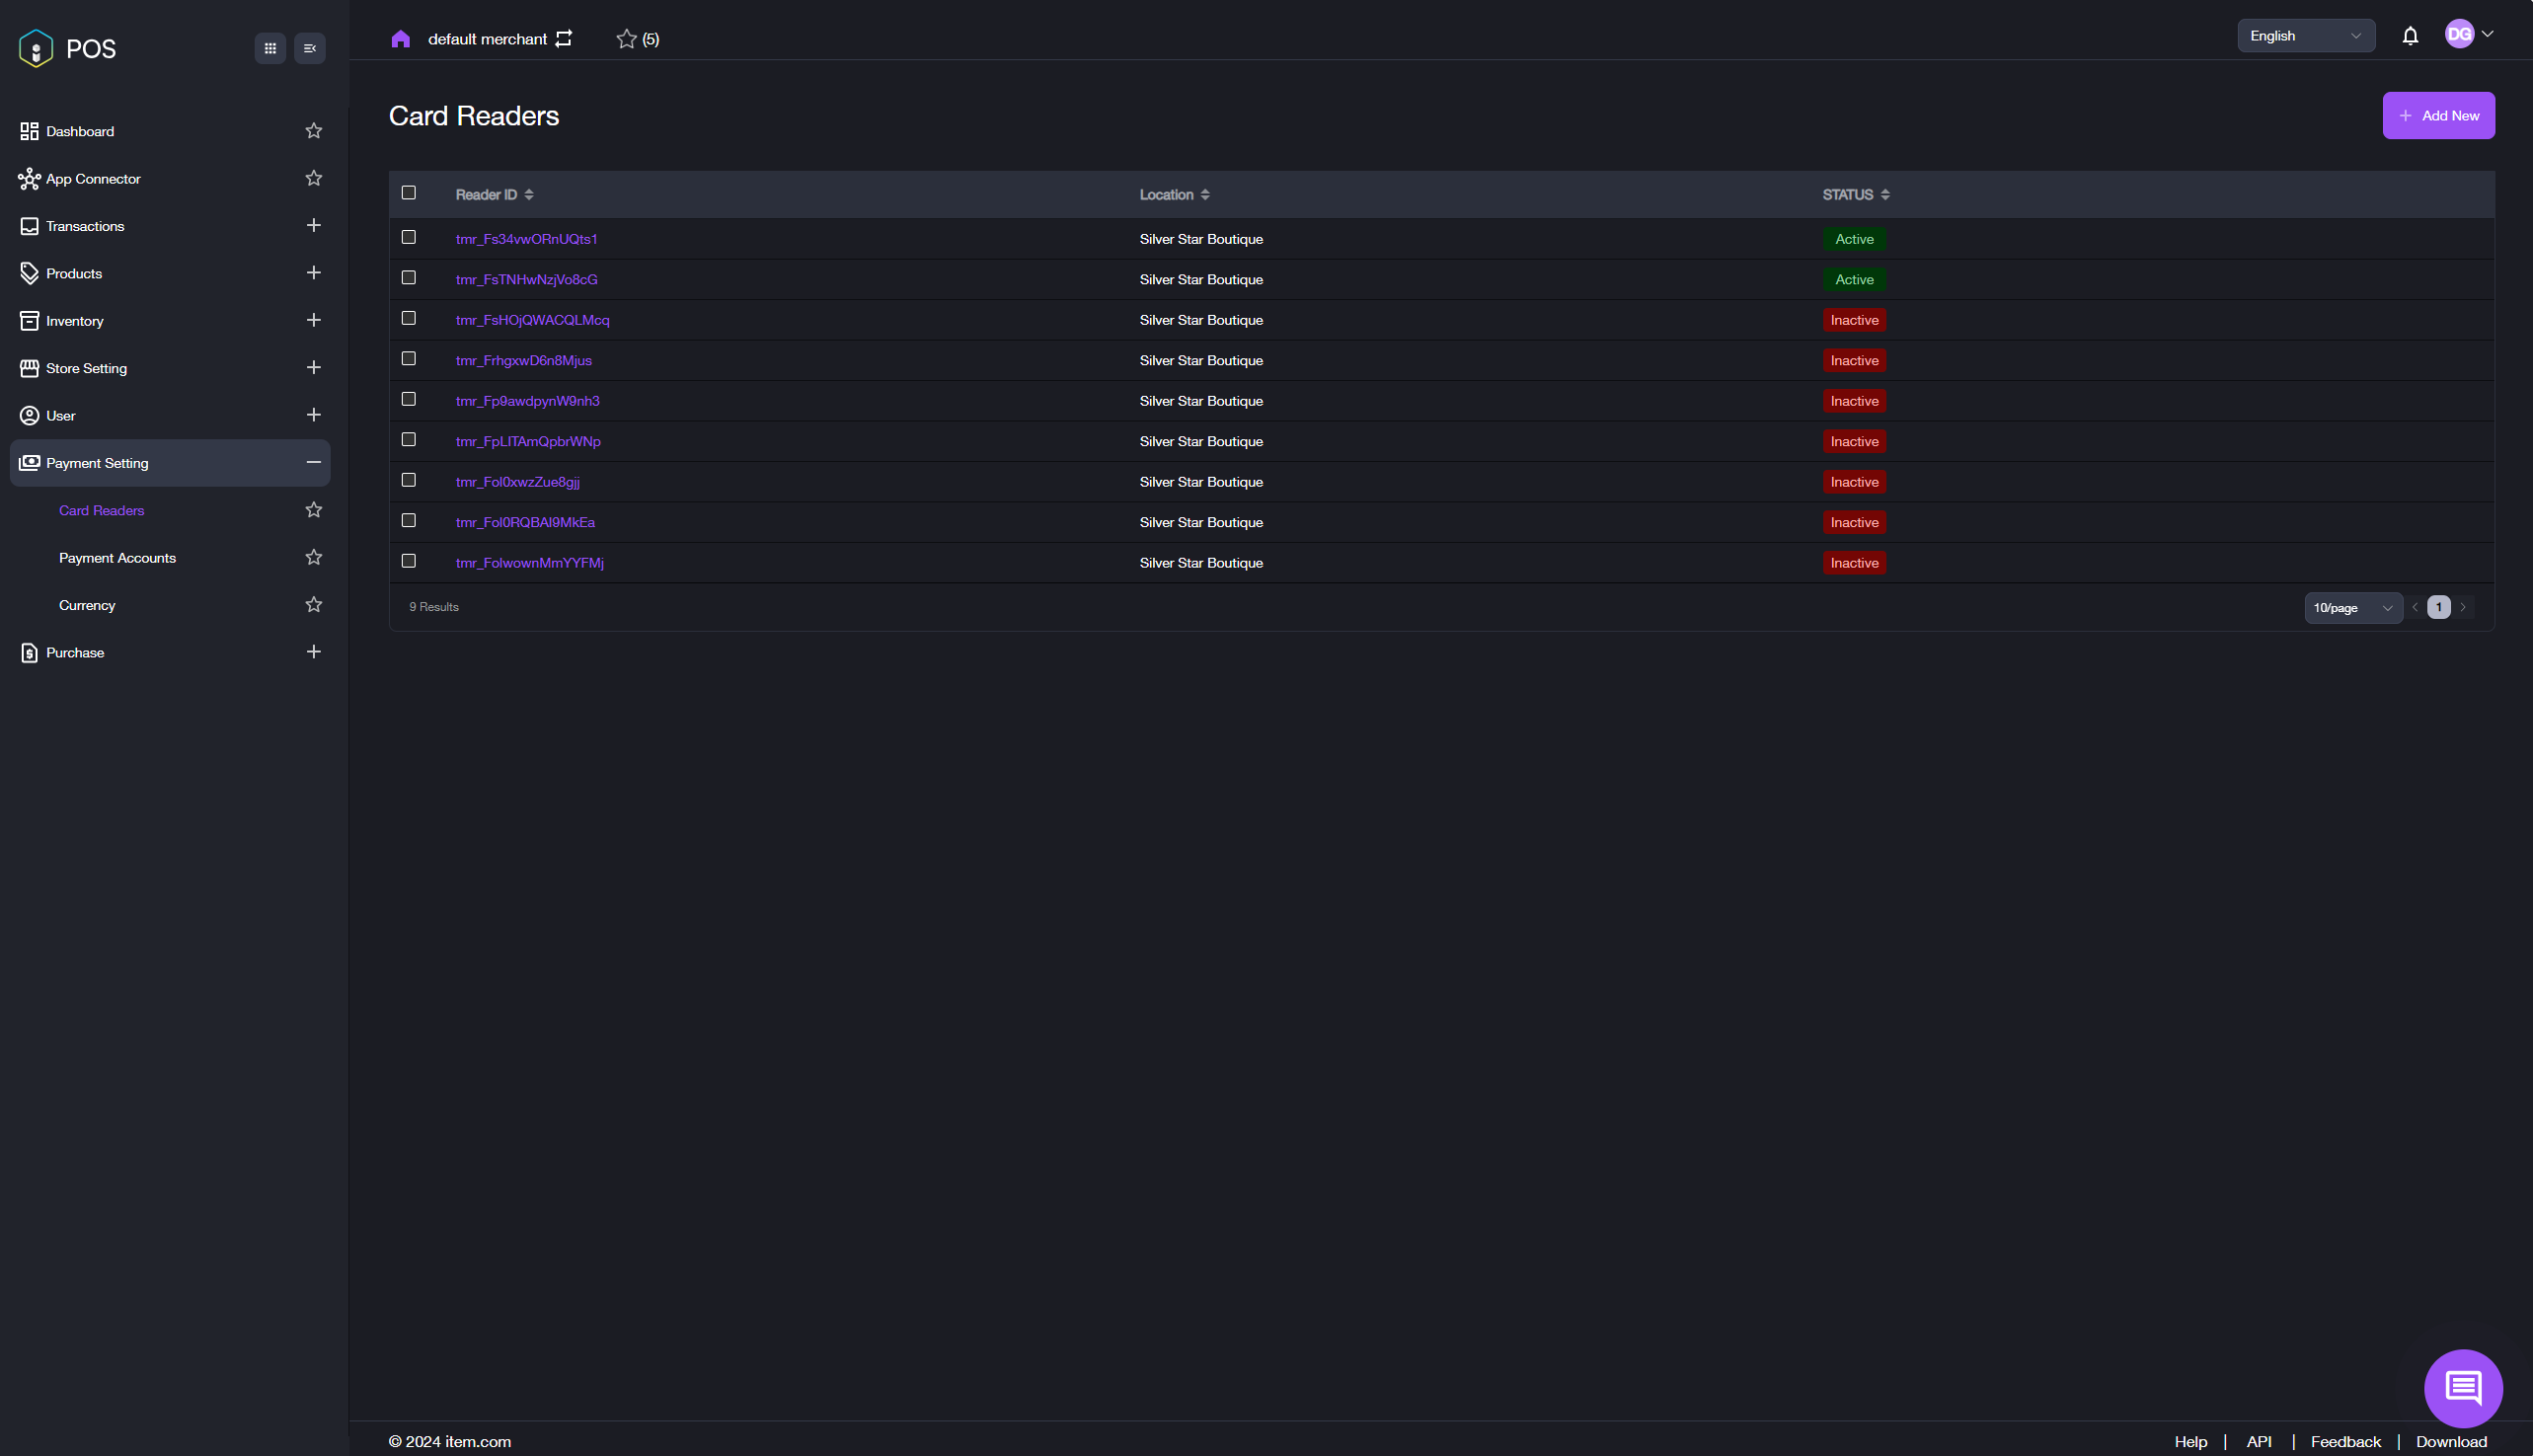2533x1456 pixels.
Task: Tick checkbox for tmr_FrhgxwD6n8Mjus reader
Action: click(409, 359)
